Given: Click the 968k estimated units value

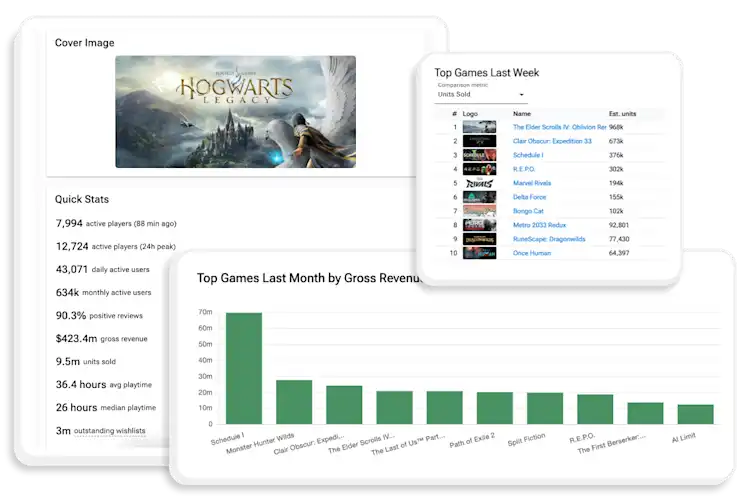Looking at the screenshot, I should click(x=616, y=127).
